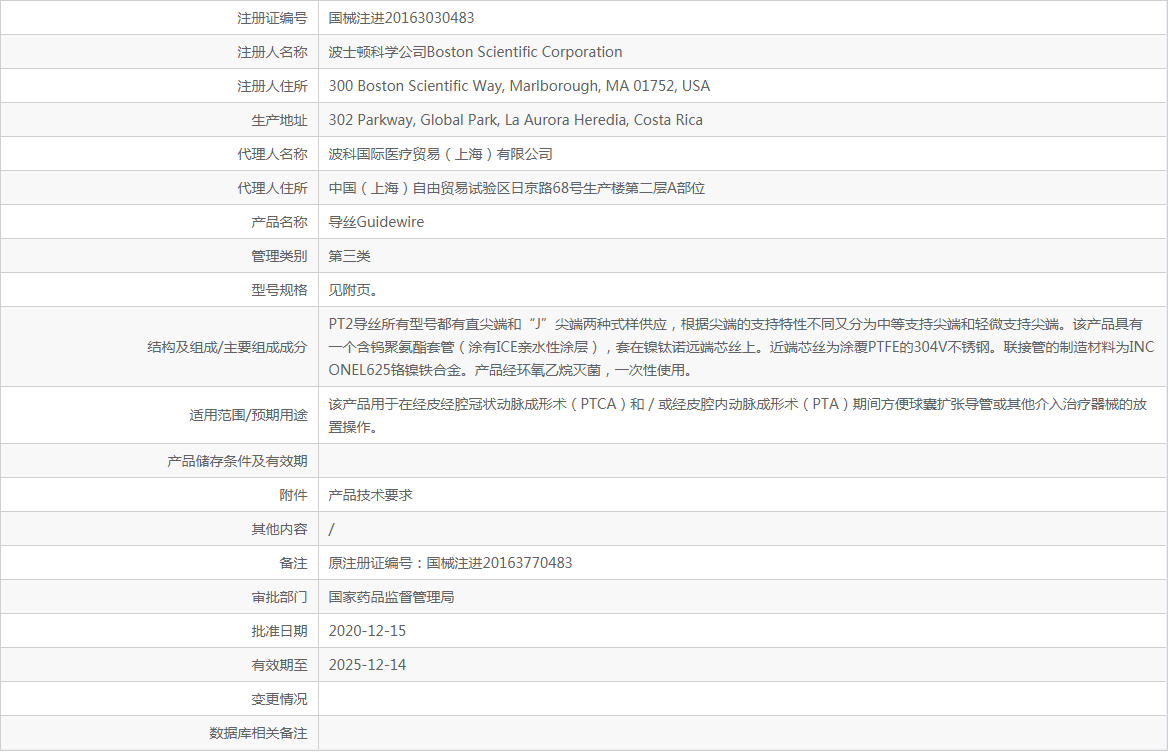Click the PTCA/PTA intended use description
This screenshot has height=753, width=1169.
pyautogui.click(x=737, y=415)
